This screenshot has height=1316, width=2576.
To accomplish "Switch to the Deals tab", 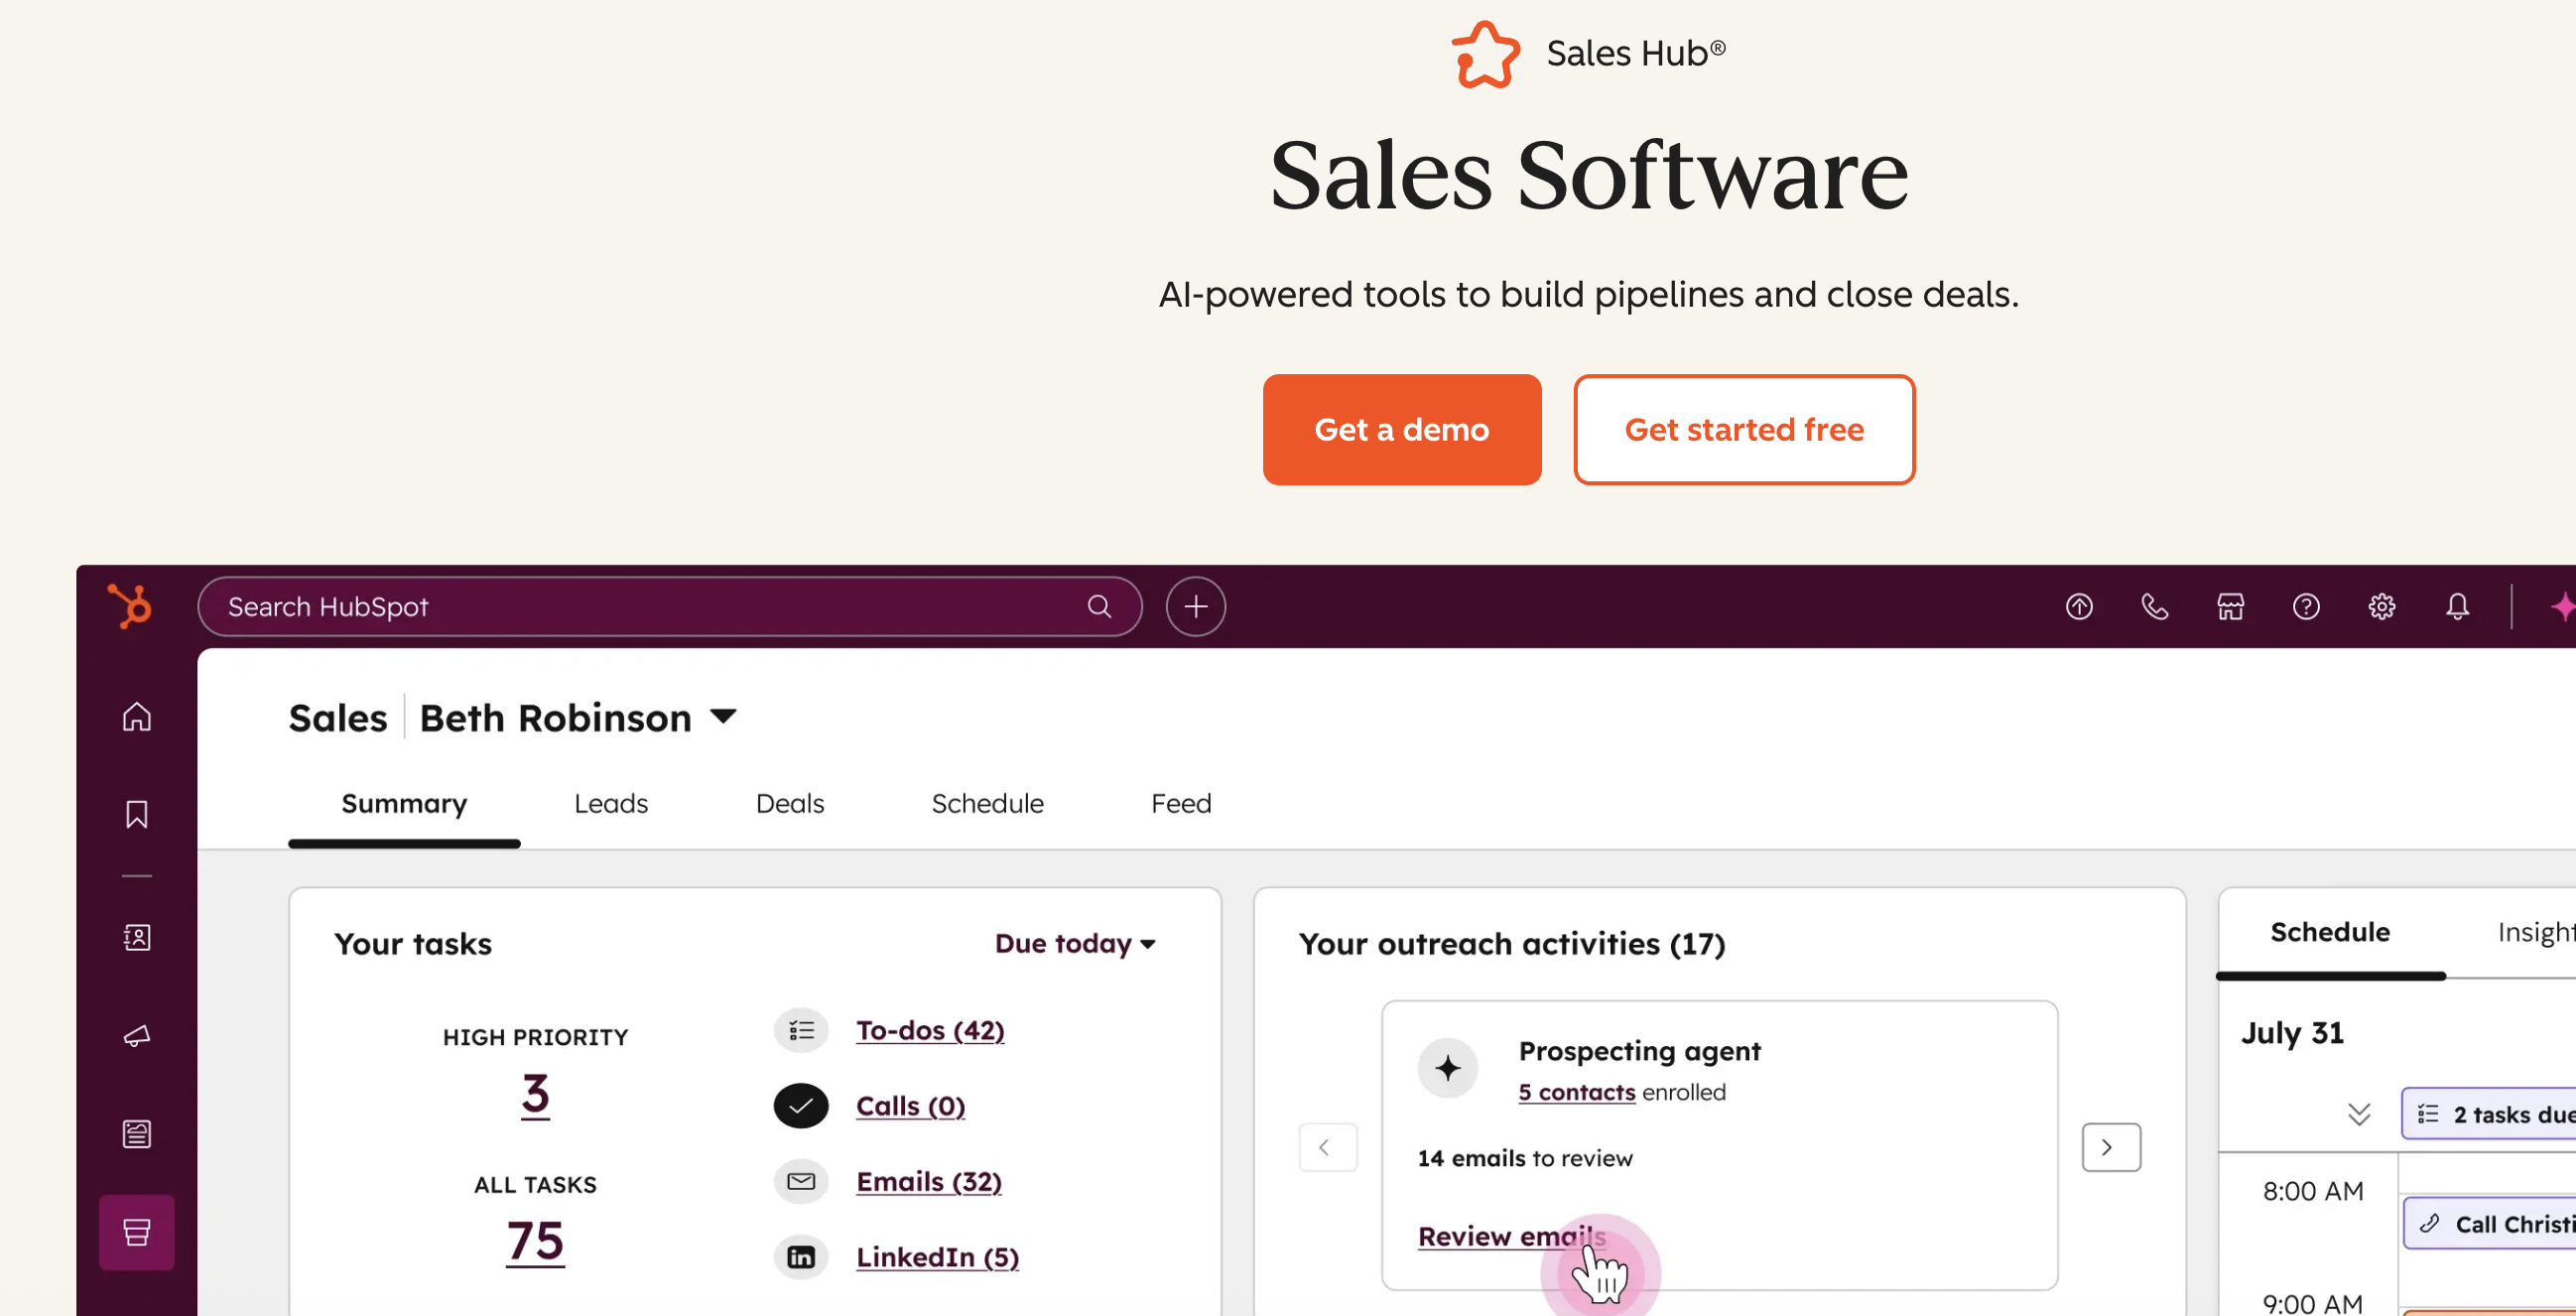I will click(x=789, y=803).
